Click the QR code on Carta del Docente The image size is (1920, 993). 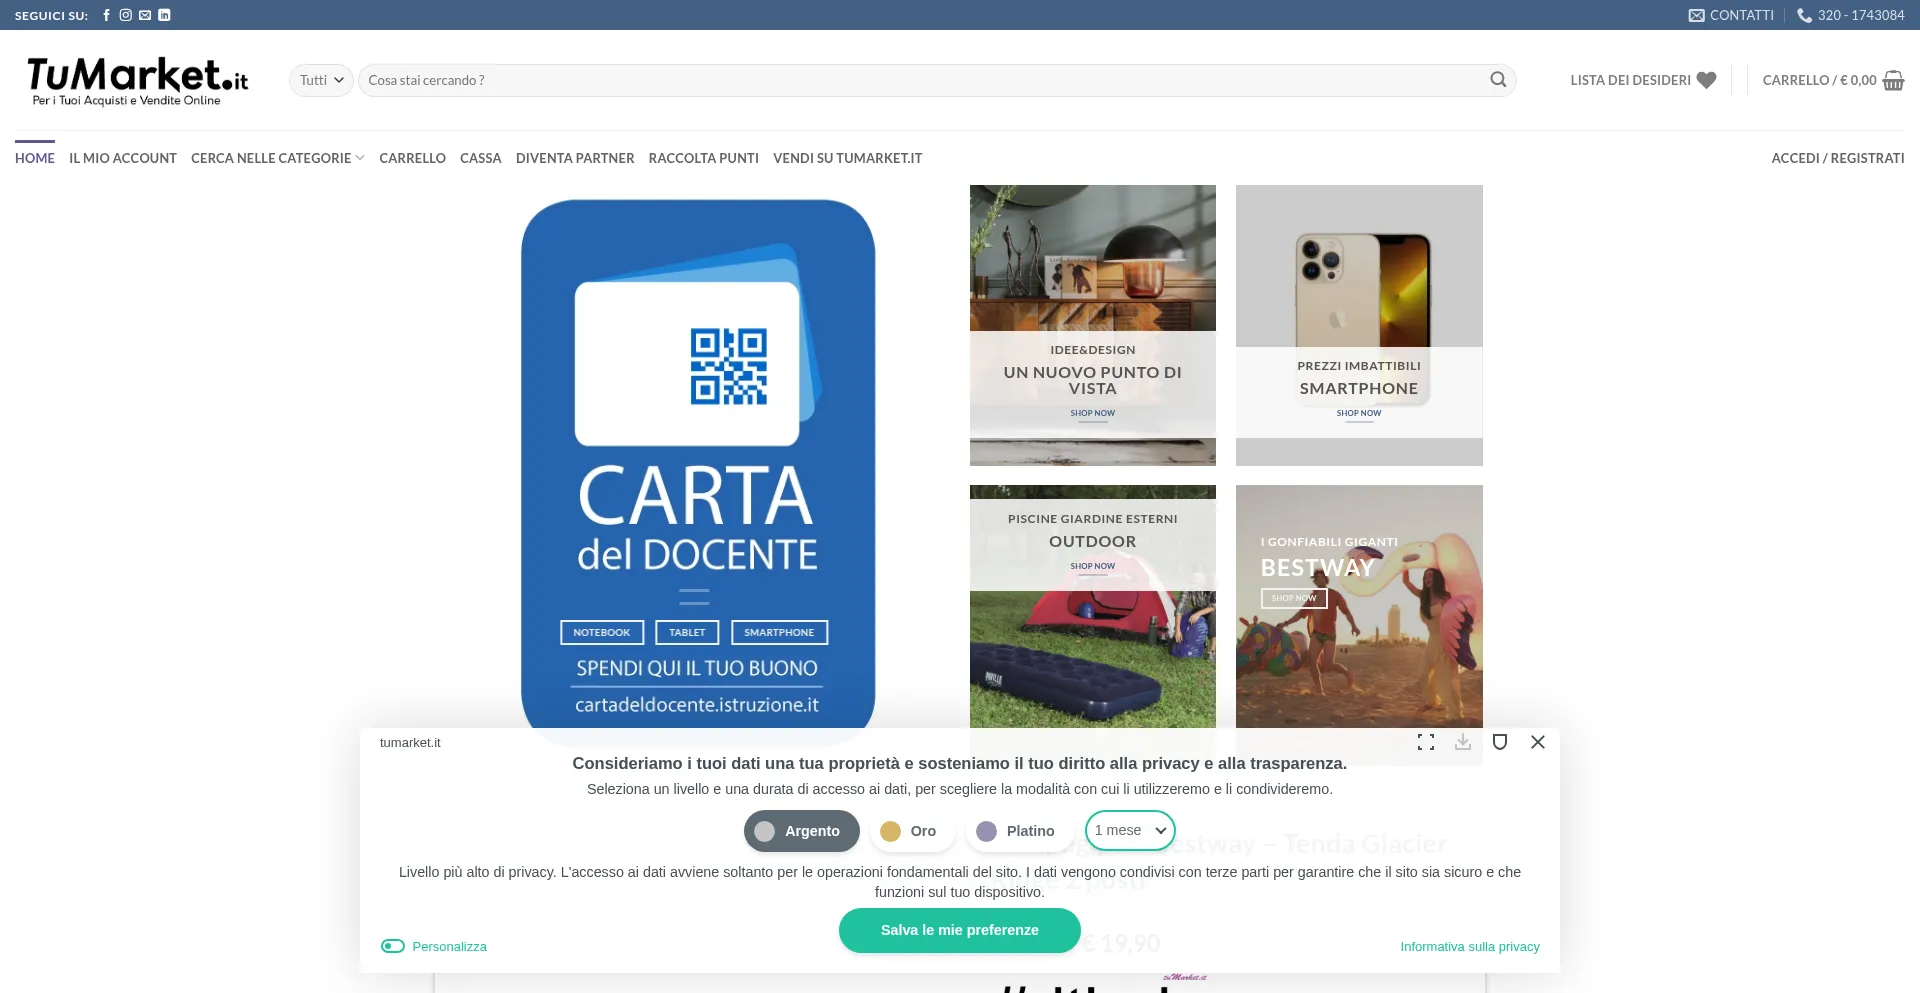729,366
